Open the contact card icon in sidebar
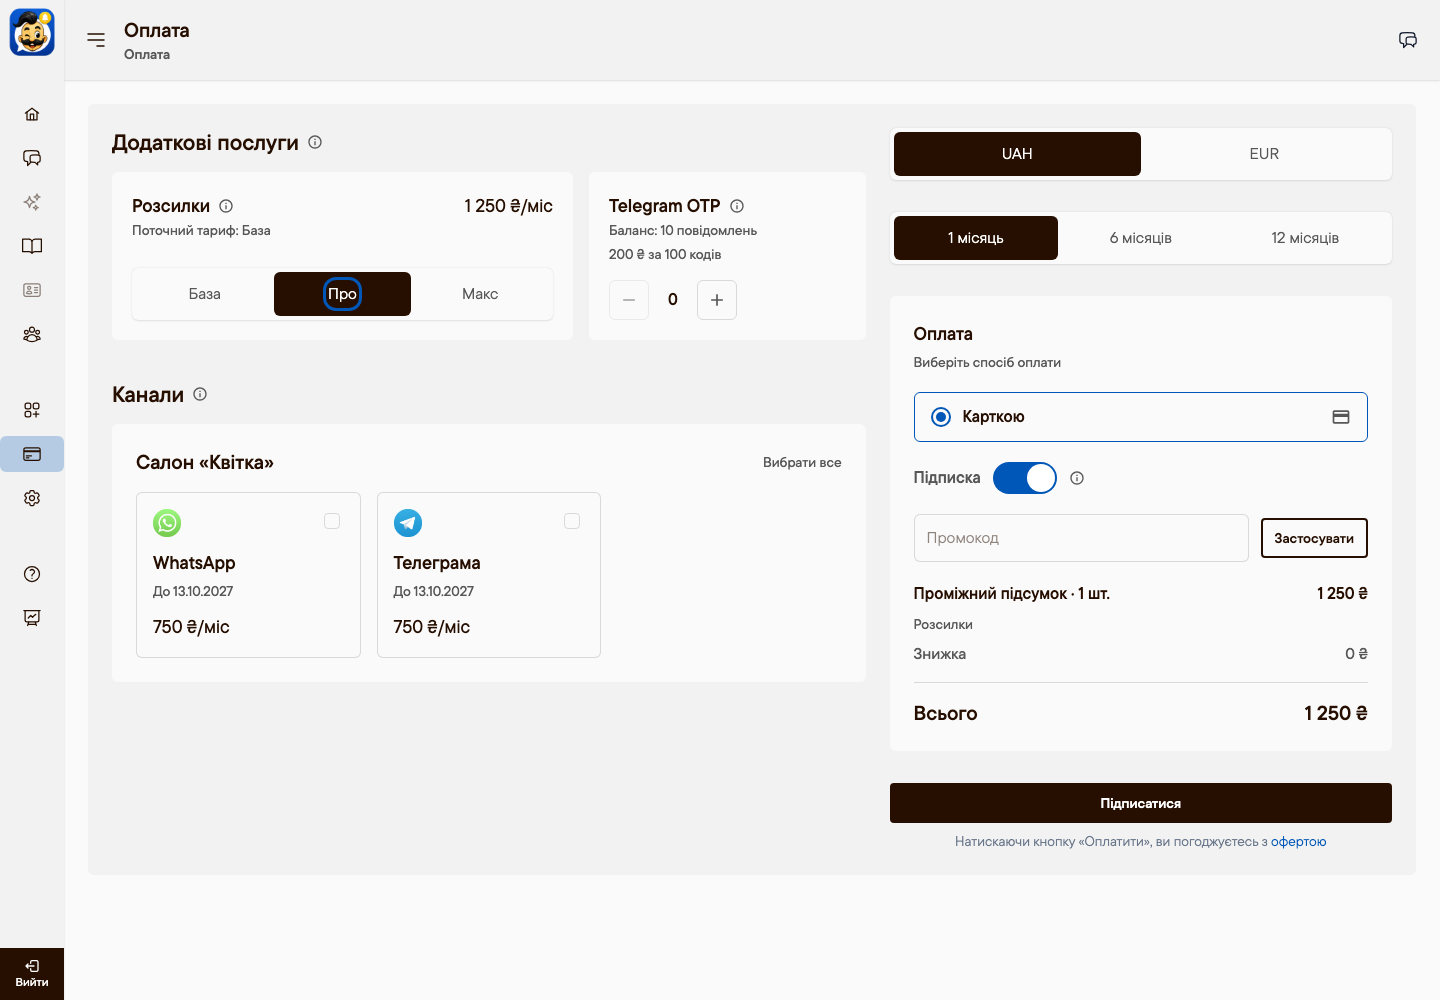 click(32, 290)
